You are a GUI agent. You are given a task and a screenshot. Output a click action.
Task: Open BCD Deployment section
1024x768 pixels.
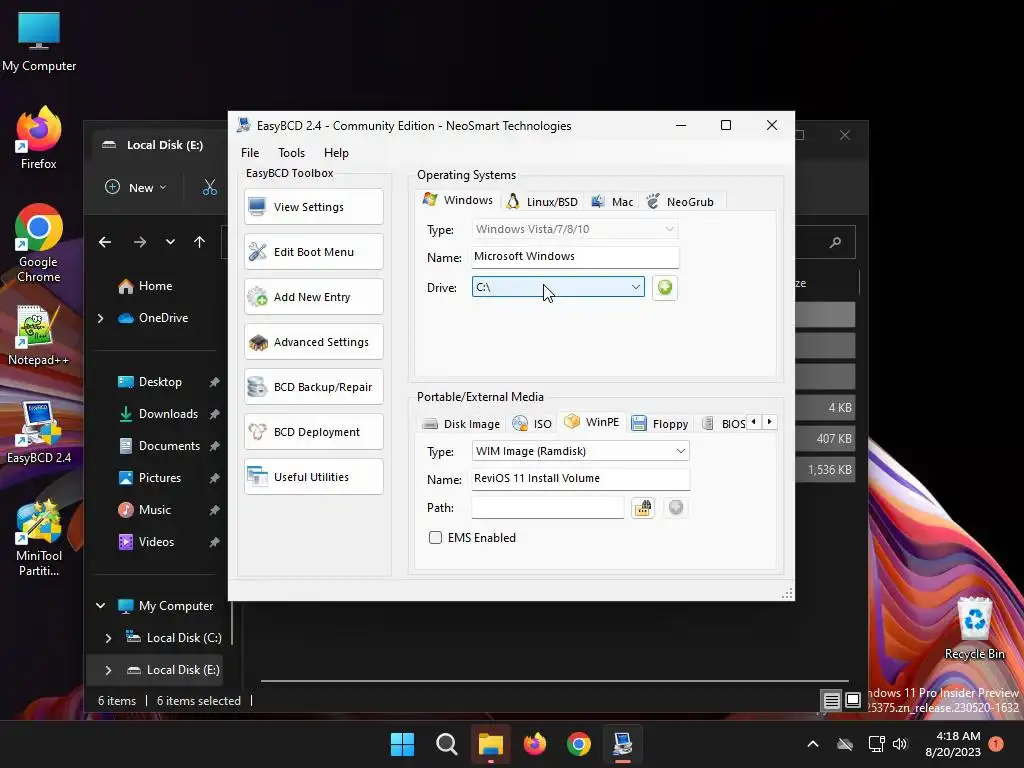(313, 432)
